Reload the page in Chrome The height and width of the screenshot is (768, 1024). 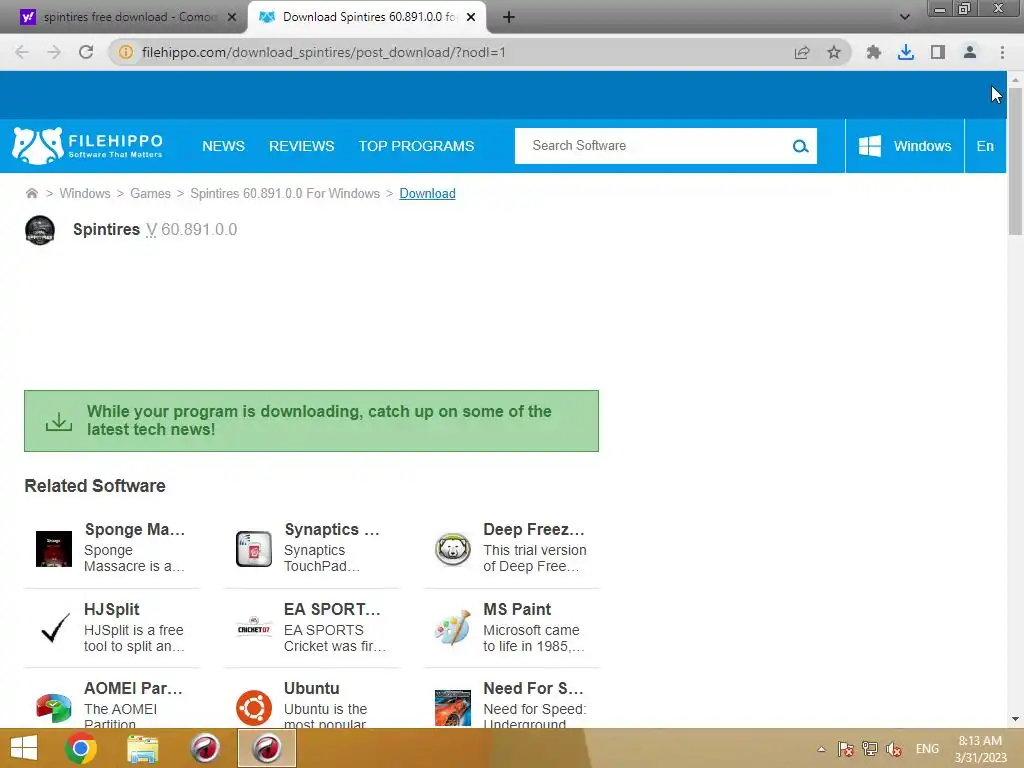[x=86, y=52]
